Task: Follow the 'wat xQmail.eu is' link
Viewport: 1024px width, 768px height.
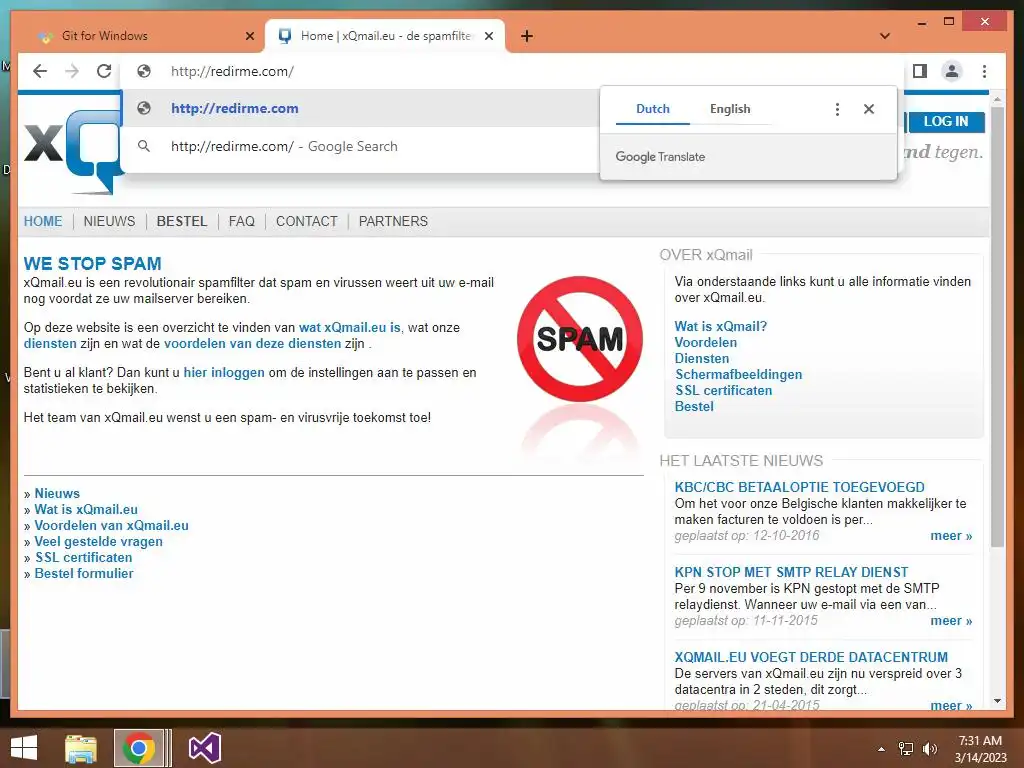Action: coord(349,327)
